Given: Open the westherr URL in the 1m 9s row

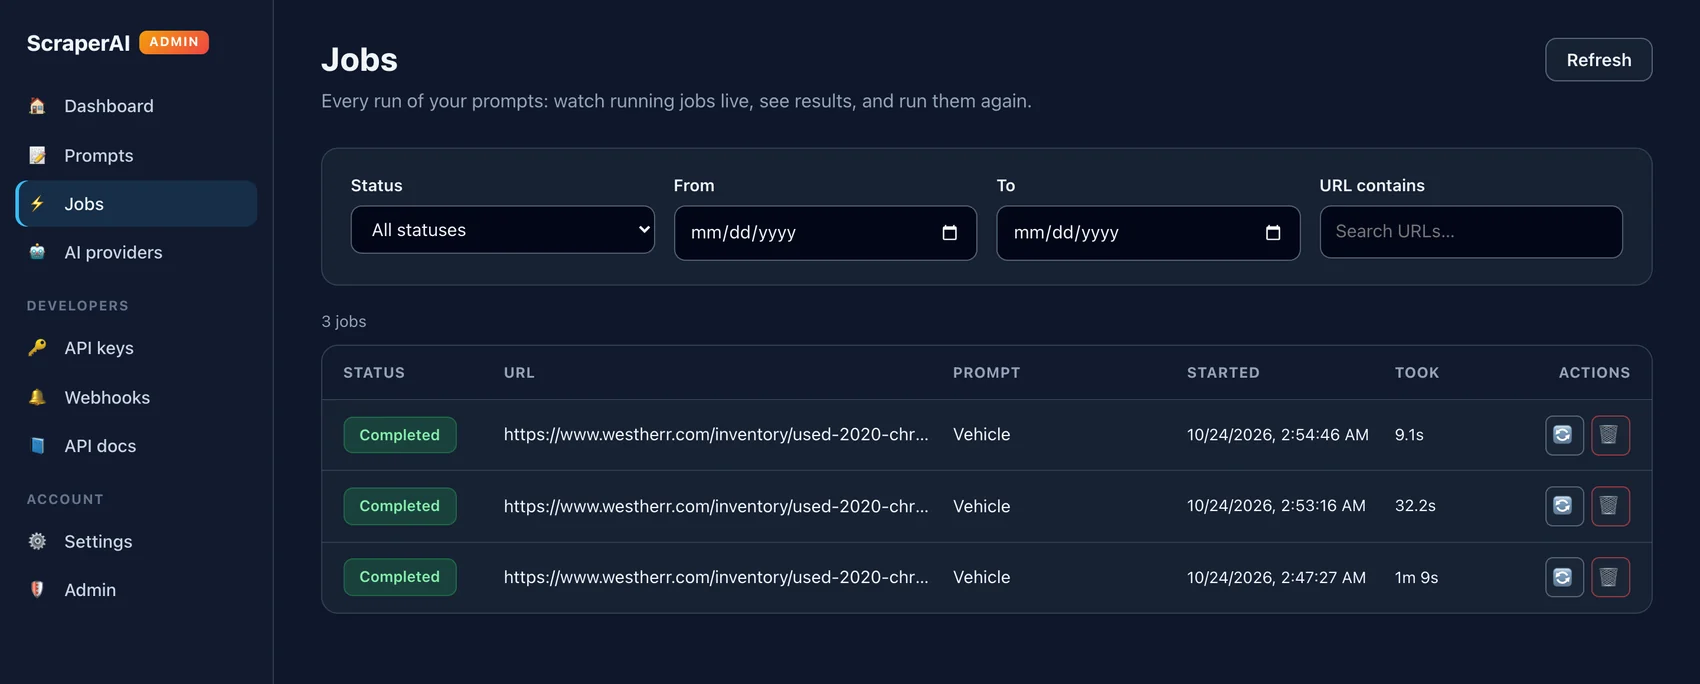Looking at the screenshot, I should point(716,577).
